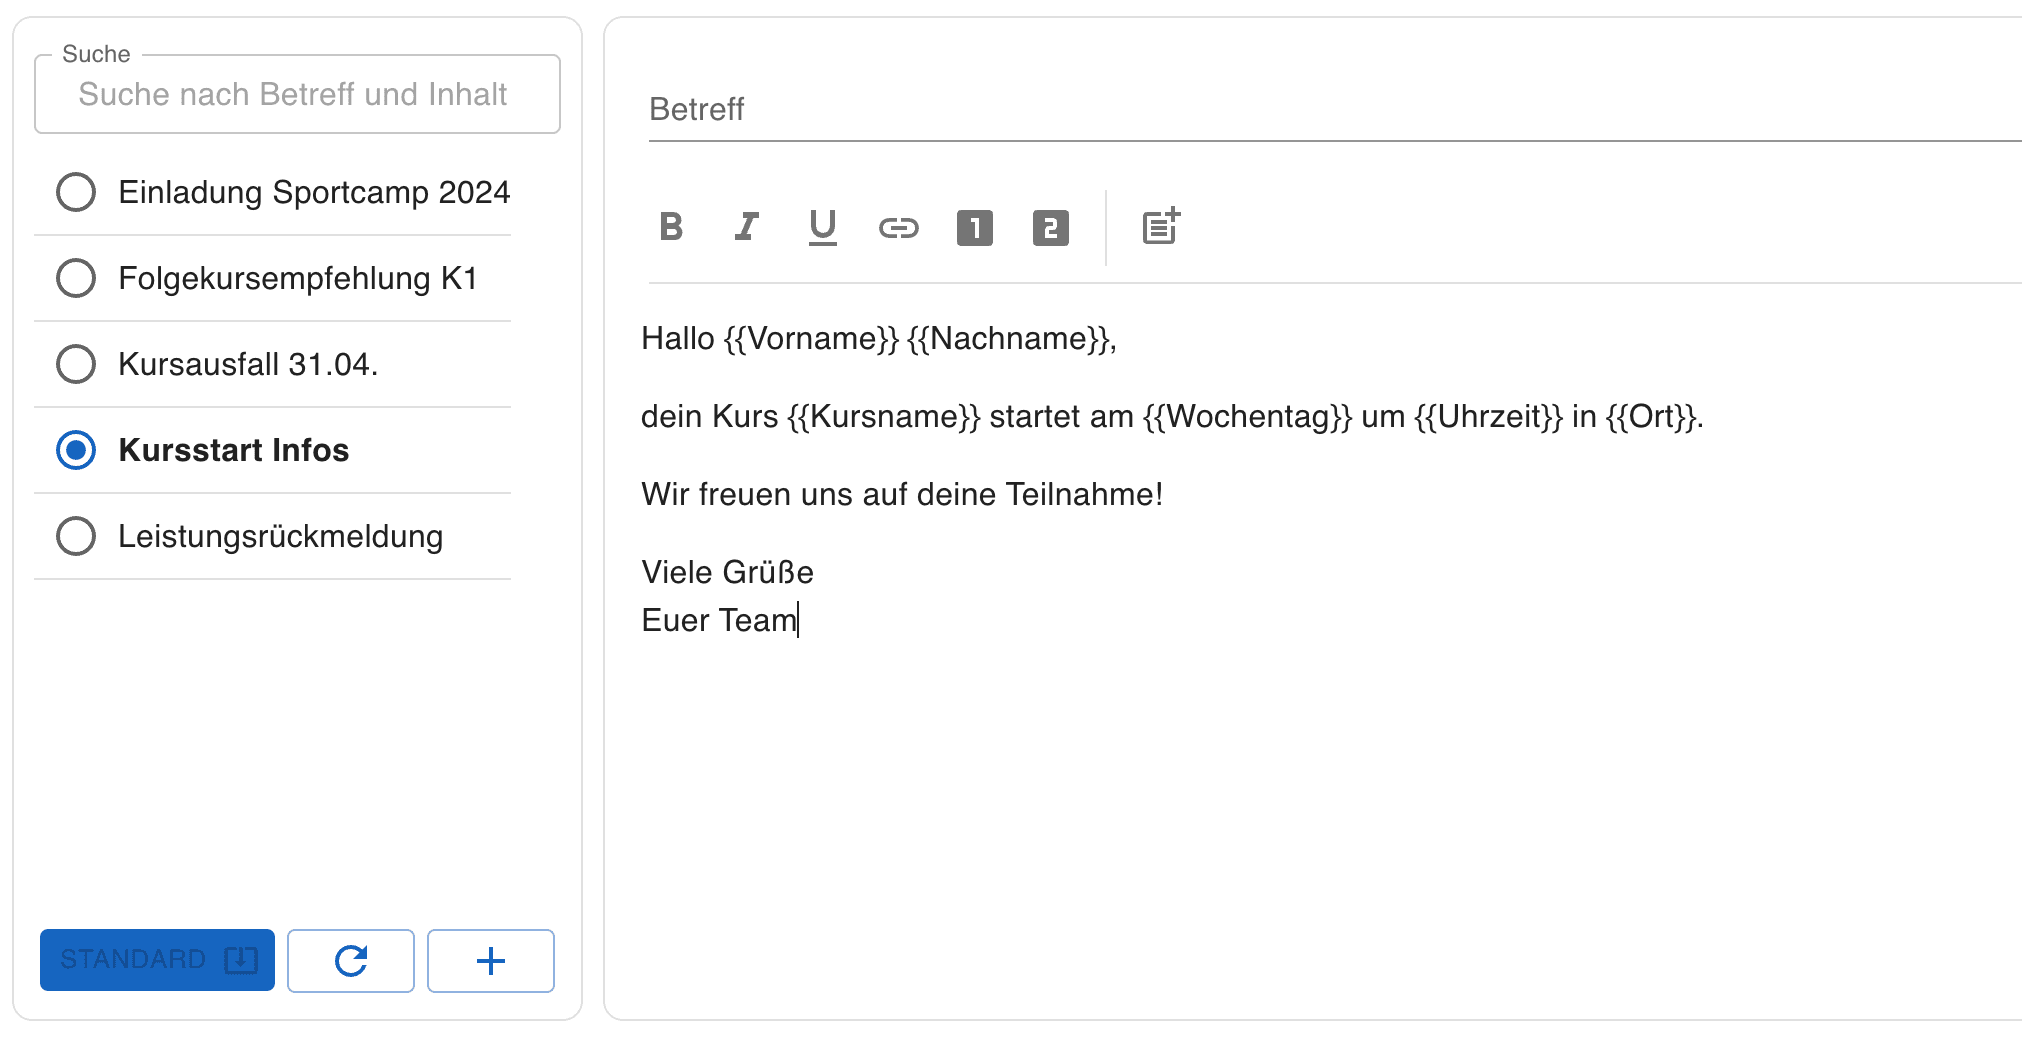Screen dimensions: 2022x1038
Task: Select the Kursausfall 31.04. radio button
Action: (x=76, y=364)
